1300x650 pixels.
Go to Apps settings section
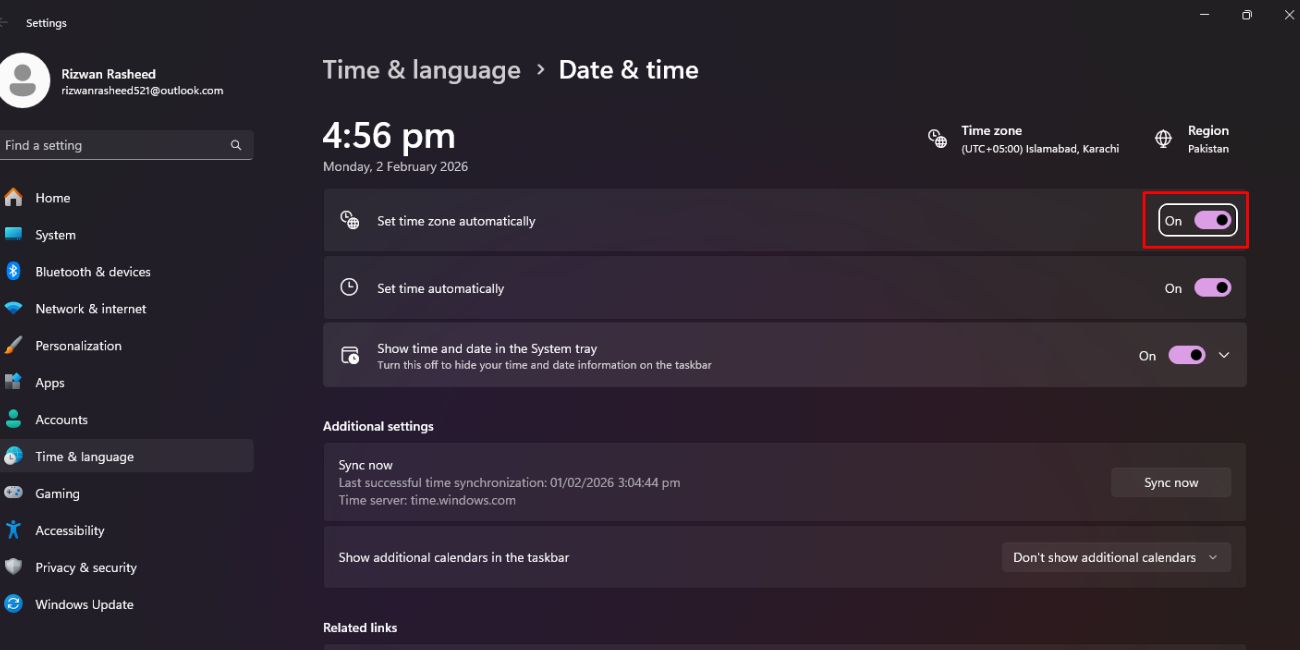pos(50,382)
